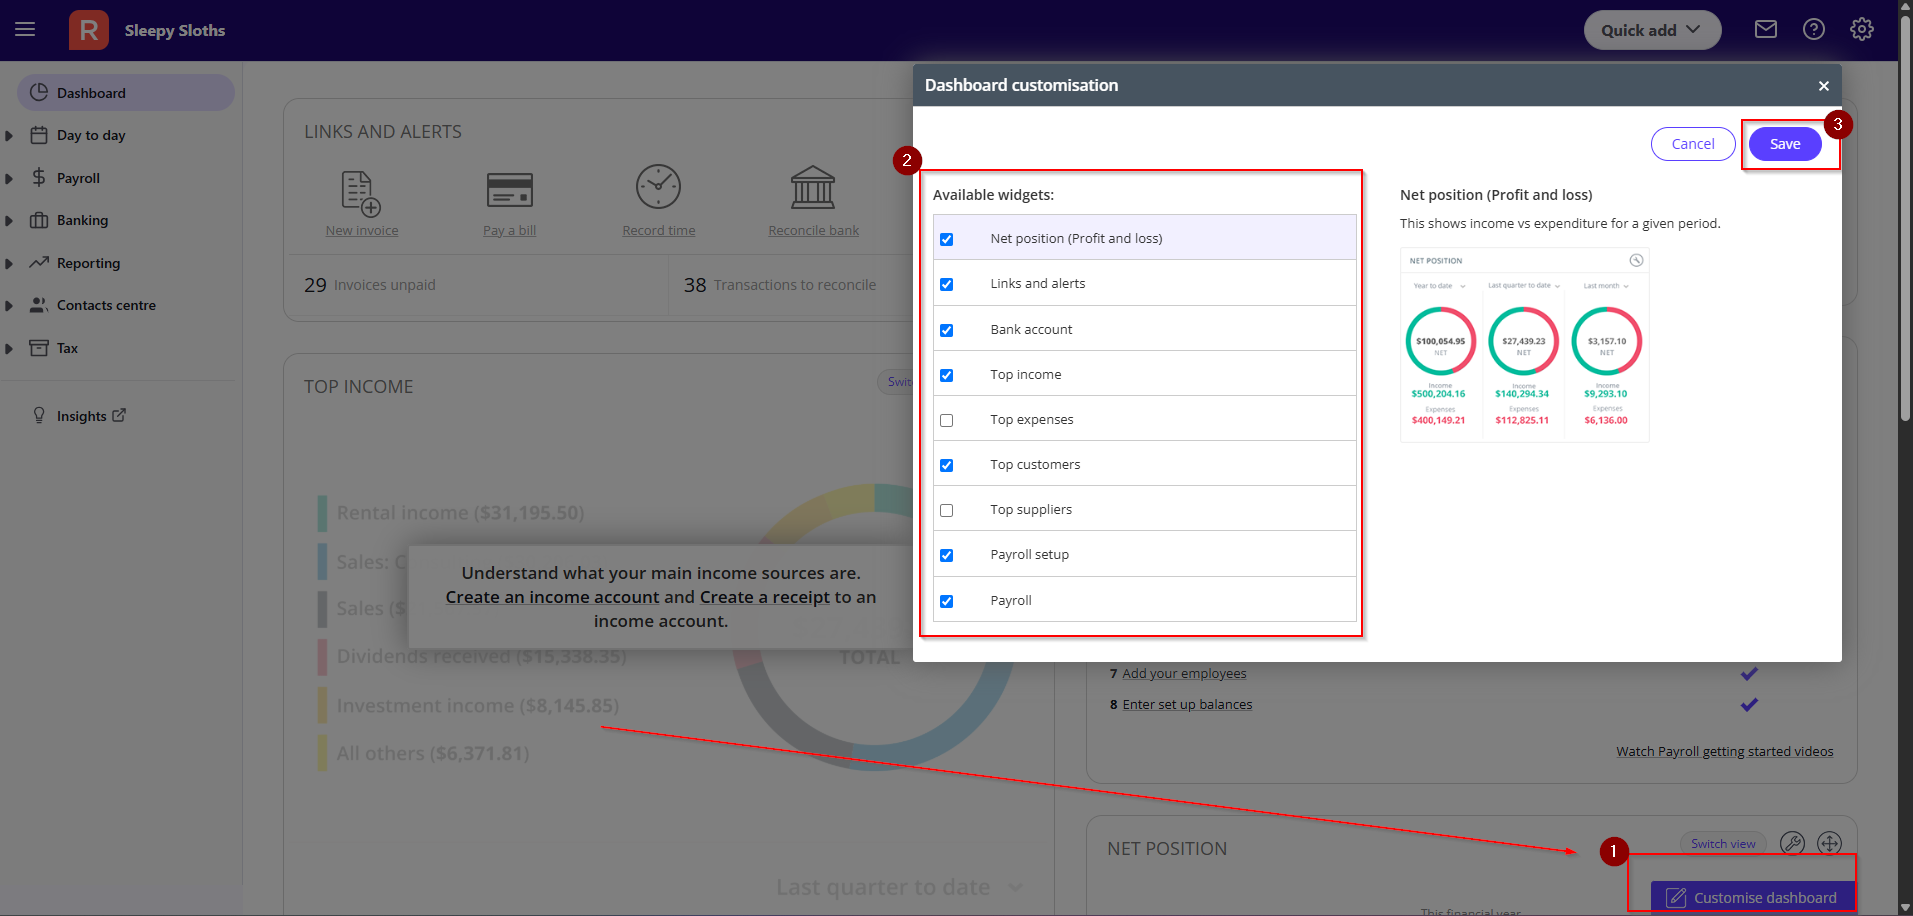Expand the Payroll sidebar arrow

coord(9,178)
